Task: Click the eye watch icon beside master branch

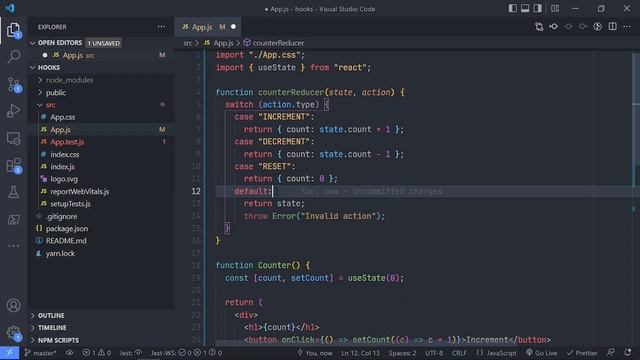Action: [x=69, y=353]
